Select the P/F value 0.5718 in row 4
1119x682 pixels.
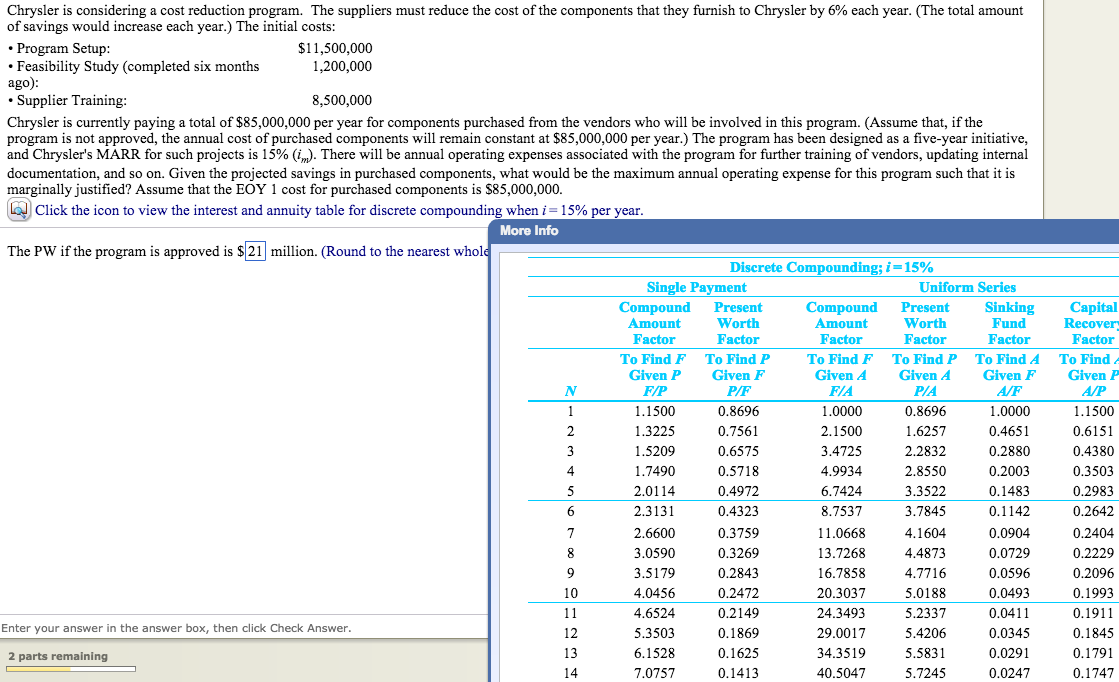(739, 471)
